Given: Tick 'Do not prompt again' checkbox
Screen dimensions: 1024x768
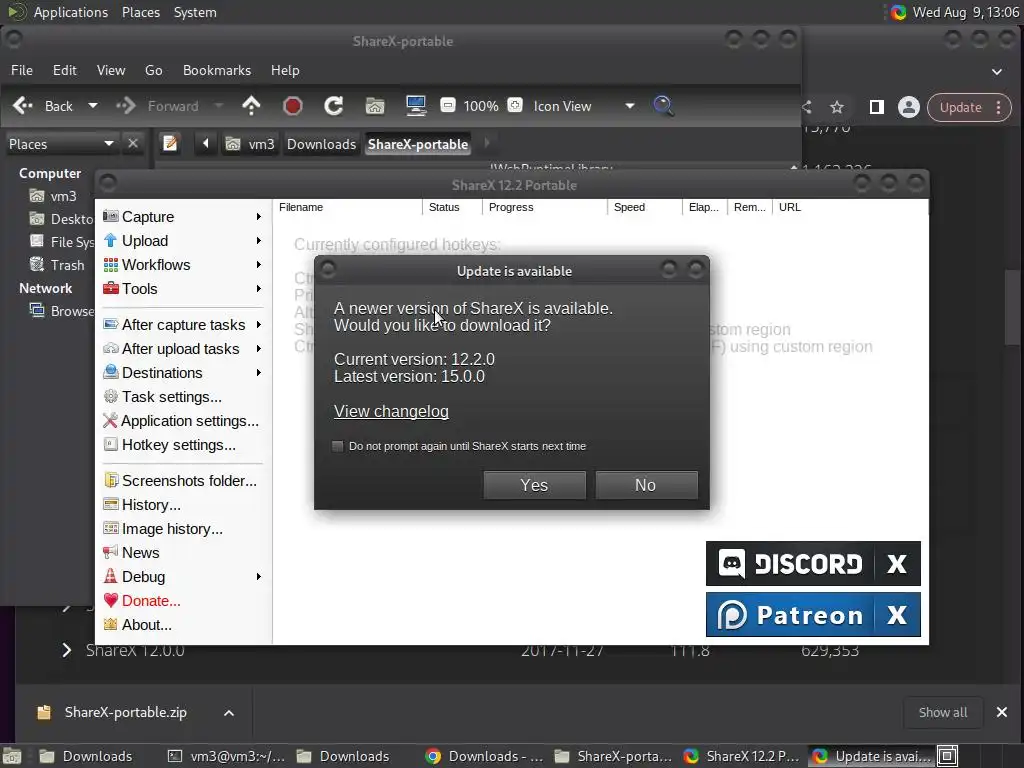Looking at the screenshot, I should 338,446.
